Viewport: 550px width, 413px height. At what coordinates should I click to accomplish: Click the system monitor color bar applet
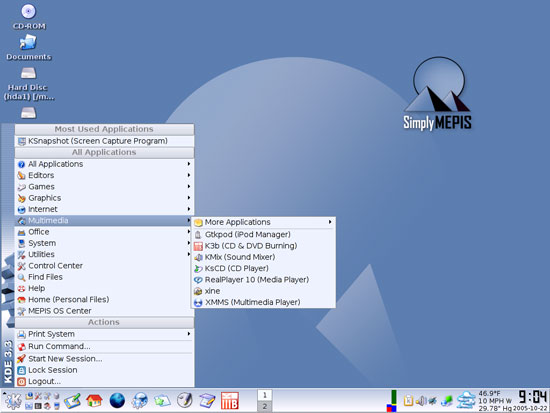(392, 401)
